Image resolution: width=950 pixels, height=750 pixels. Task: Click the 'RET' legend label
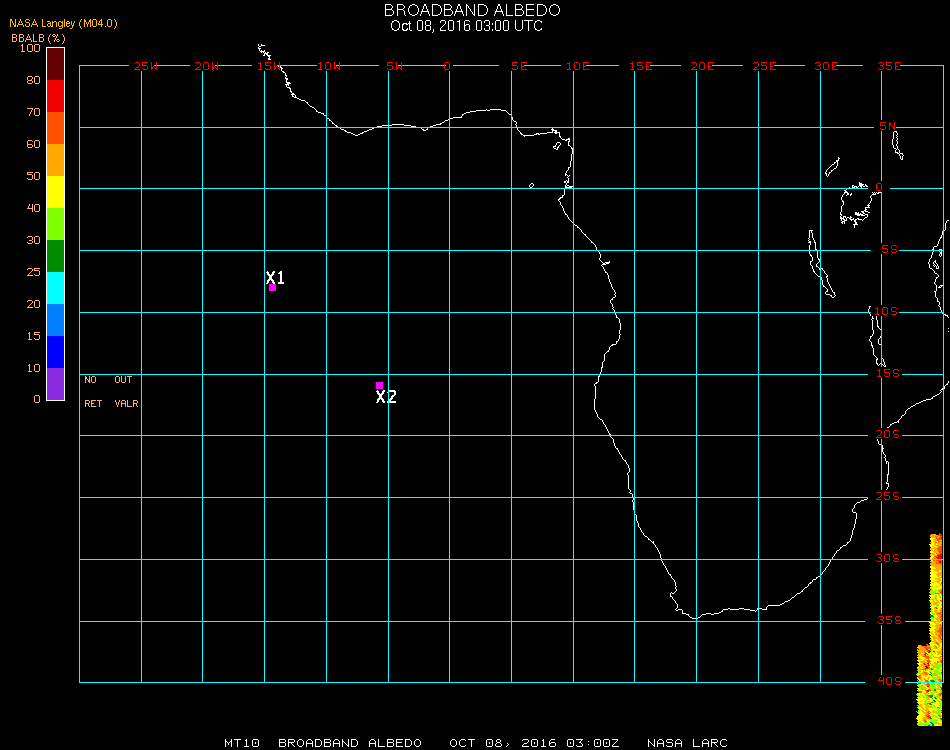(93, 403)
